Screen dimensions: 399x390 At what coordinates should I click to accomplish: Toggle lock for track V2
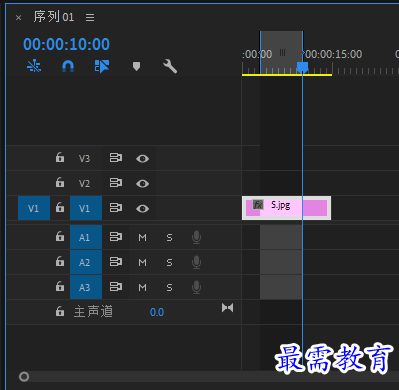coord(60,182)
